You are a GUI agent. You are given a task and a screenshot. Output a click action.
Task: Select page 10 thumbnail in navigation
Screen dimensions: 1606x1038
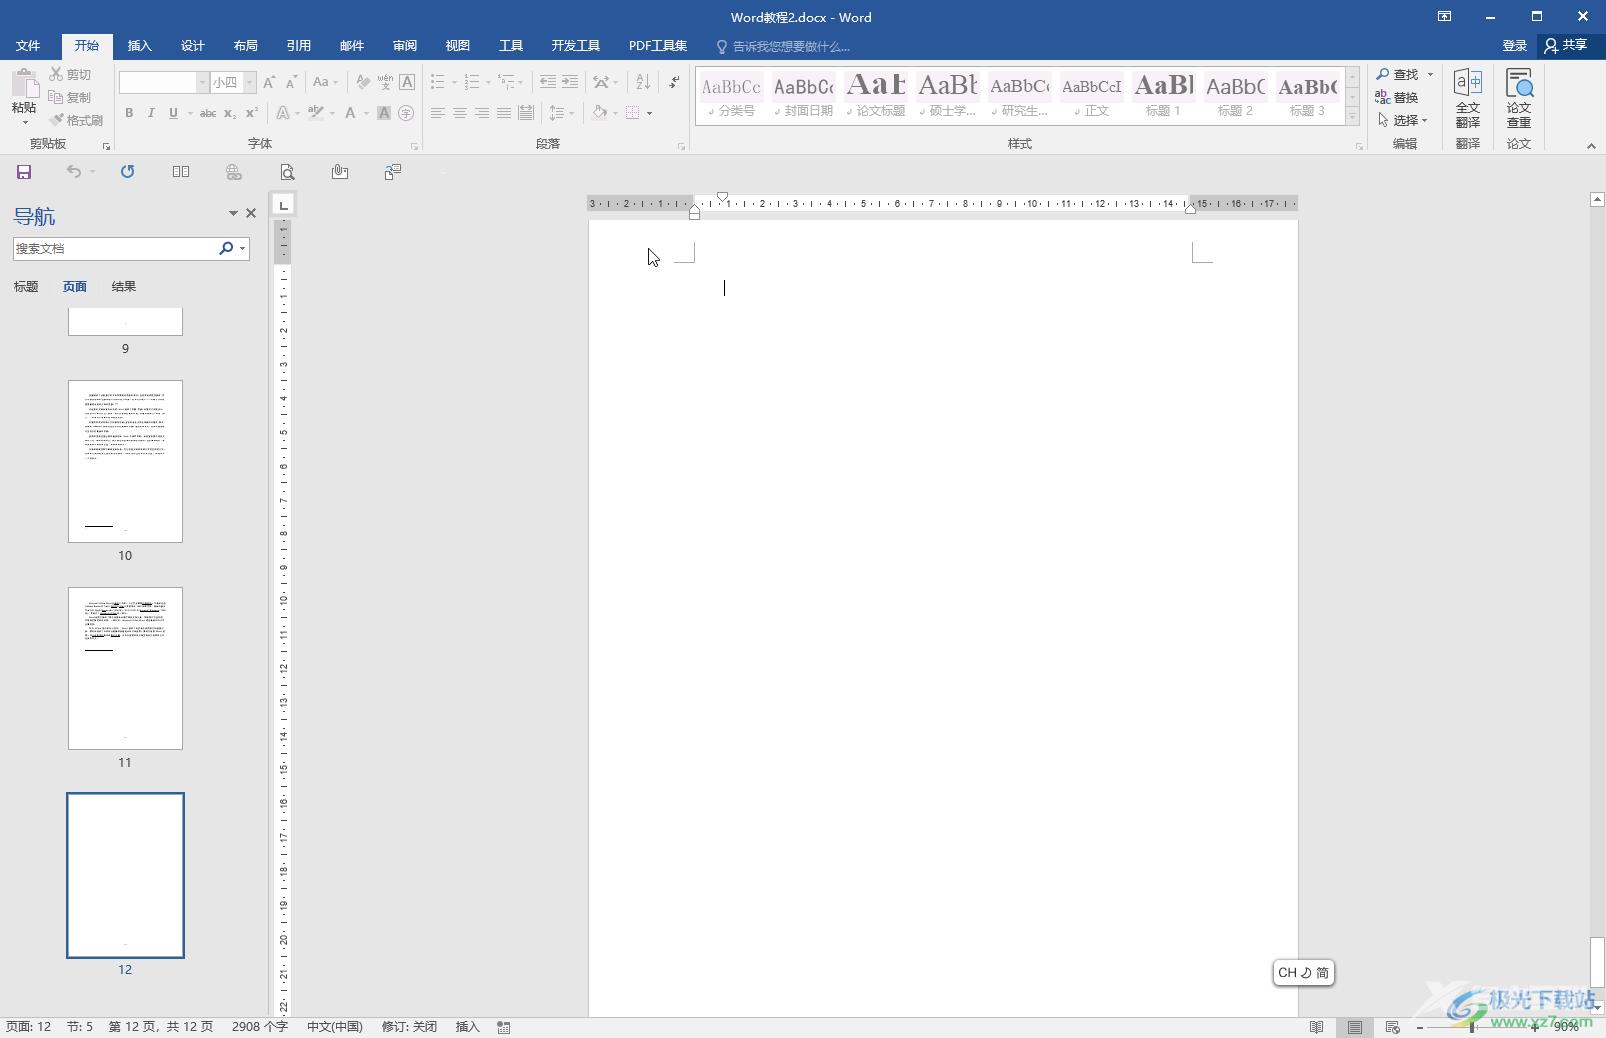pos(125,461)
